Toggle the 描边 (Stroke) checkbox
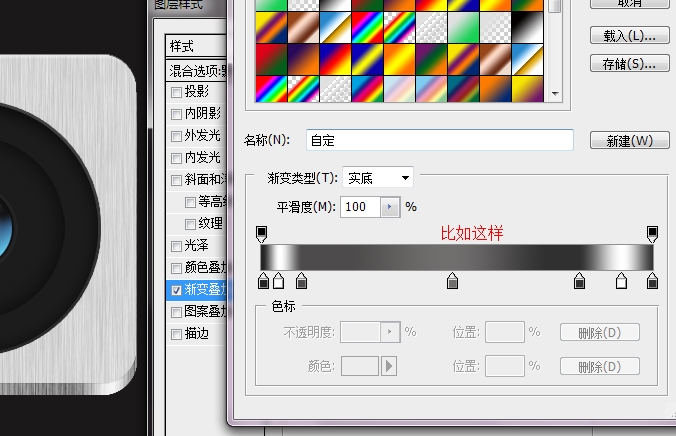Viewport: 676px width, 436px height. 177,334
